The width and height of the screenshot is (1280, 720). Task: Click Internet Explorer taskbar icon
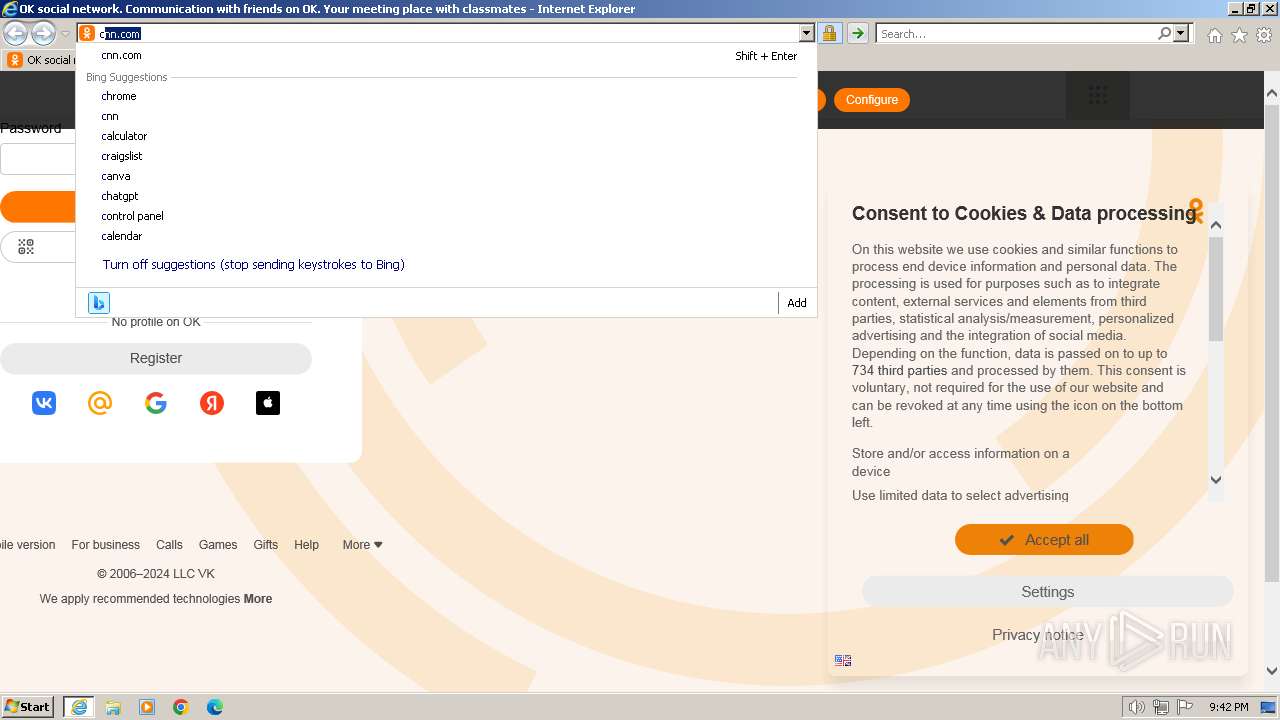(x=79, y=707)
